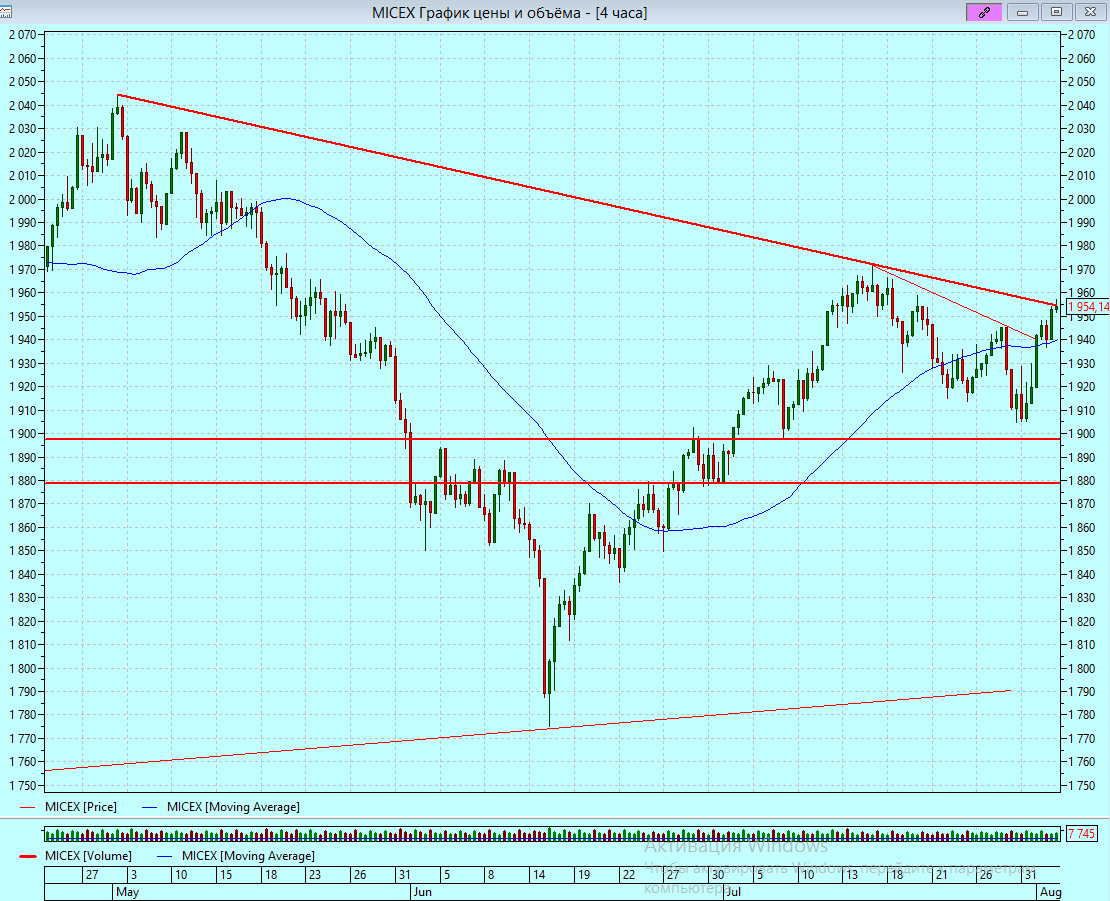Click the date label '14' on time axis

point(539,875)
